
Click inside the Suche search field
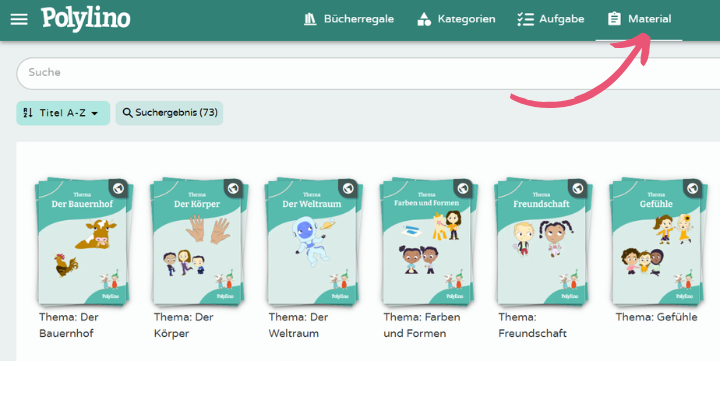[360, 73]
